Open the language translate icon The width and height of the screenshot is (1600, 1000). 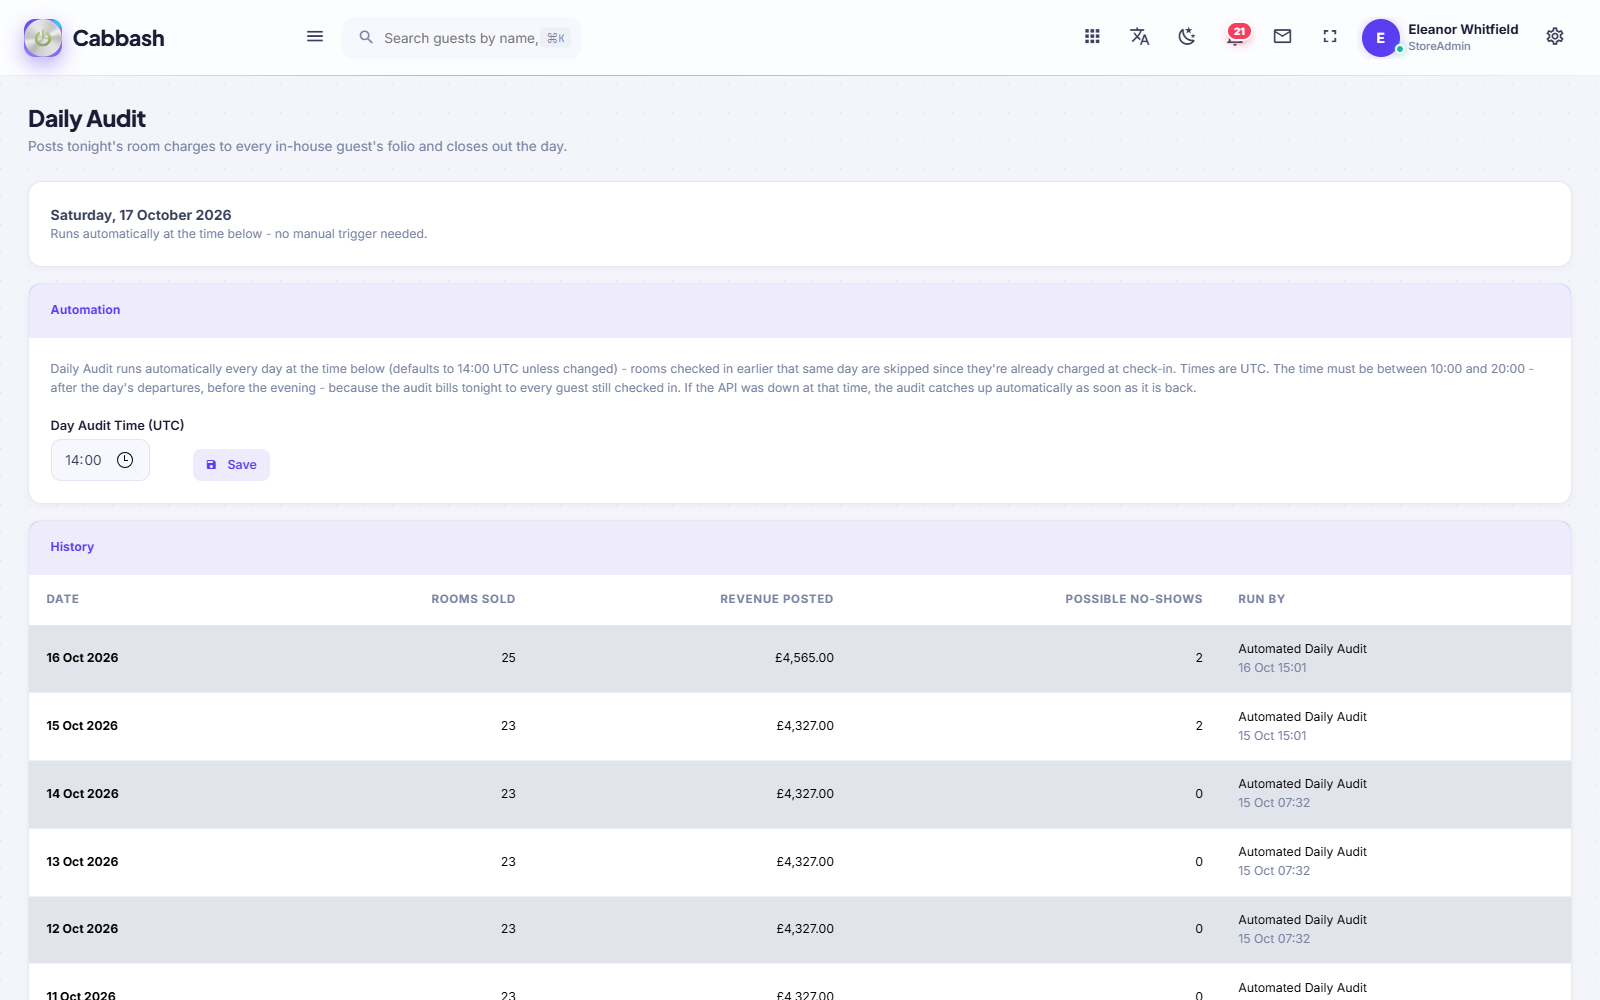1140,36
